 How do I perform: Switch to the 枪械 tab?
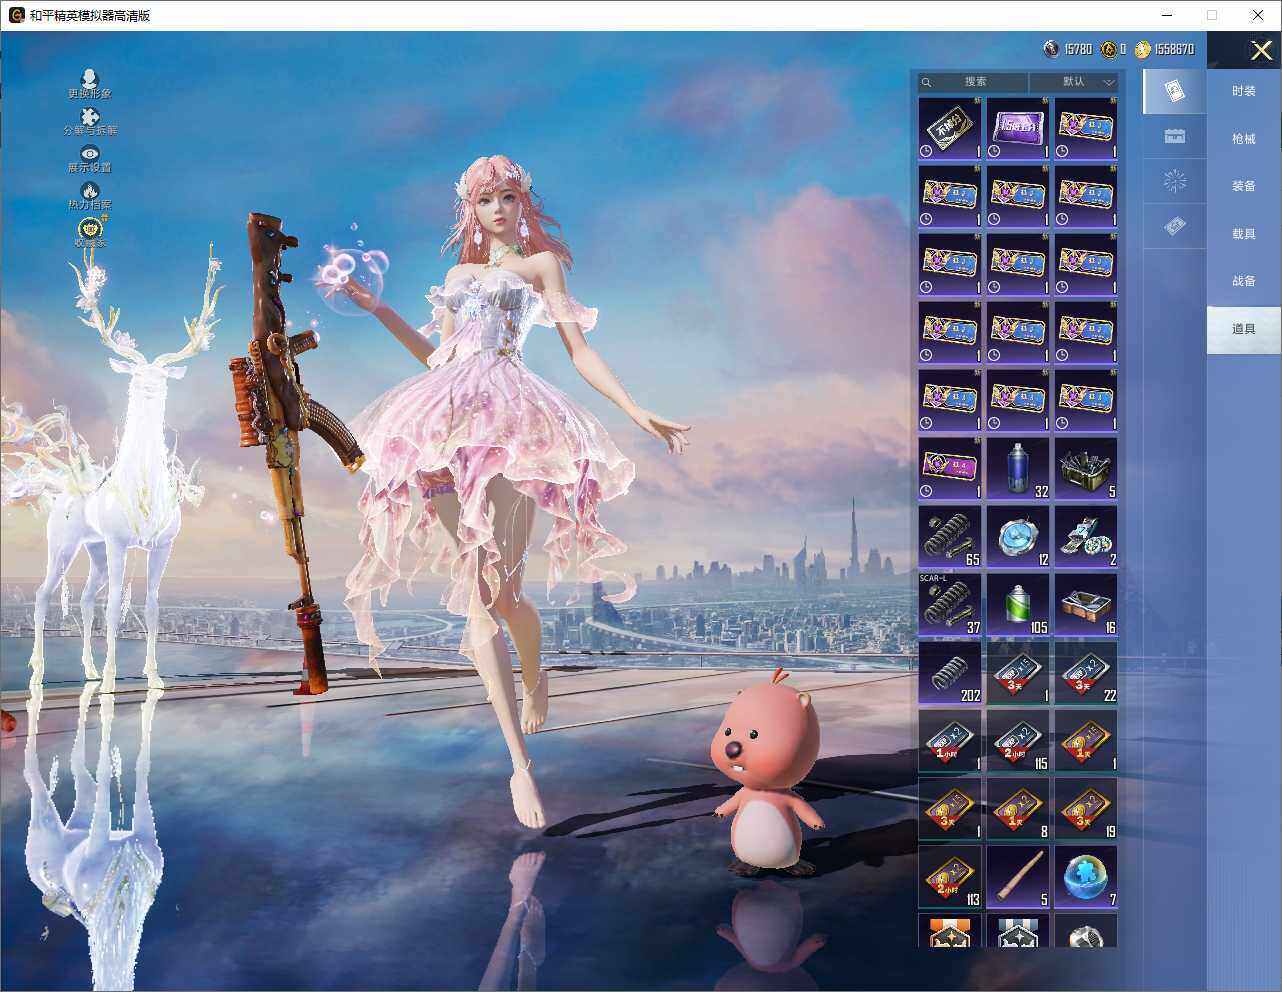coord(1244,139)
